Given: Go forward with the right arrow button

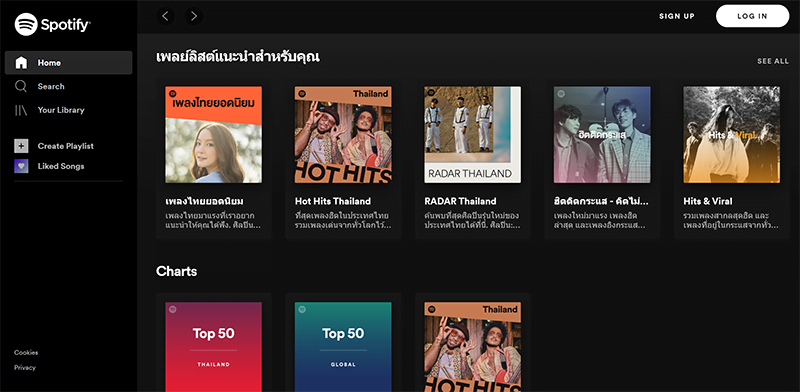Looking at the screenshot, I should pyautogui.click(x=194, y=16).
